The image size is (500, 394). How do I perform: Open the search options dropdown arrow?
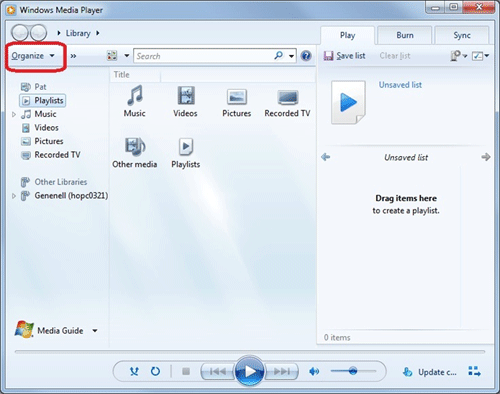(x=291, y=56)
